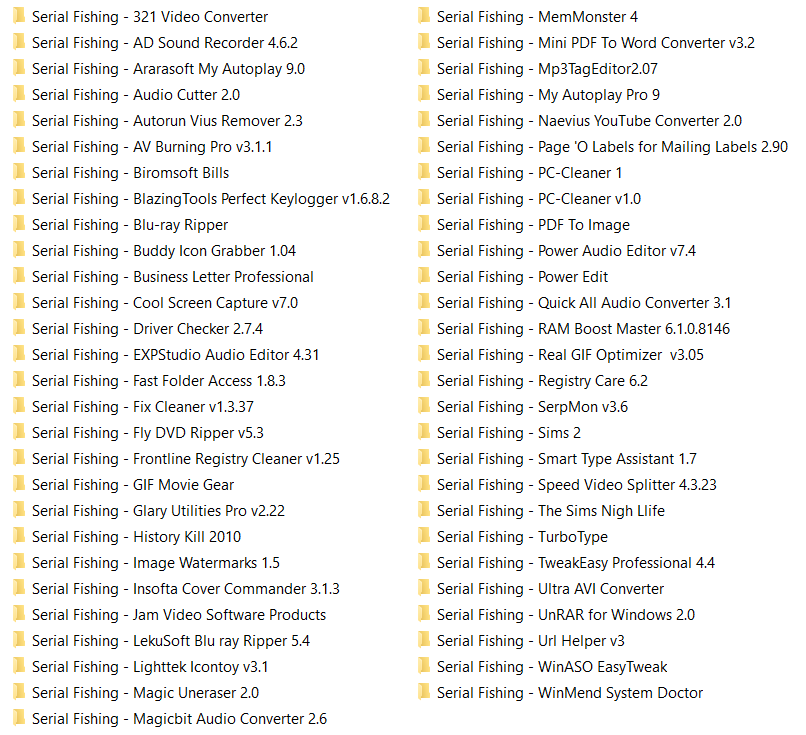The image size is (806, 735).
Task: Click folder icon next to Autorun Vius Remover 2.3
Action: [19, 120]
